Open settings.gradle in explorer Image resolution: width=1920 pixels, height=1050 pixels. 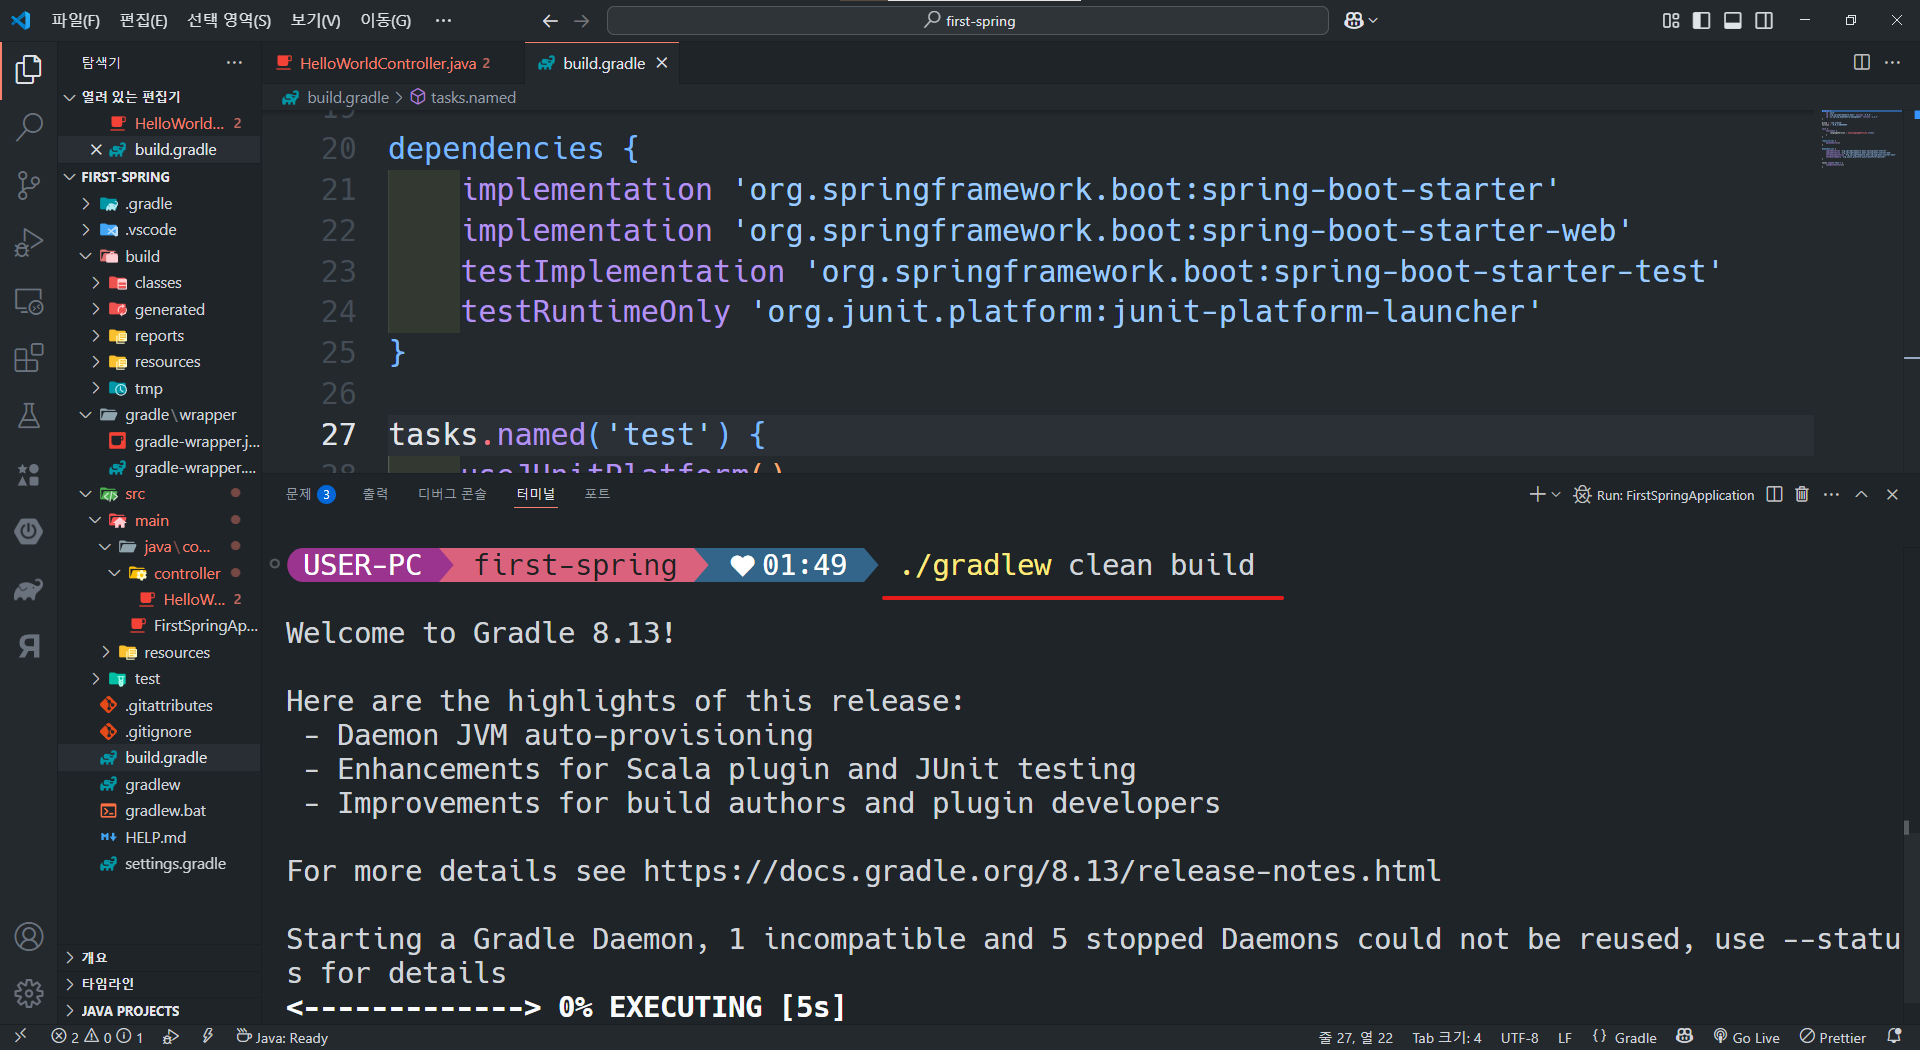point(175,863)
